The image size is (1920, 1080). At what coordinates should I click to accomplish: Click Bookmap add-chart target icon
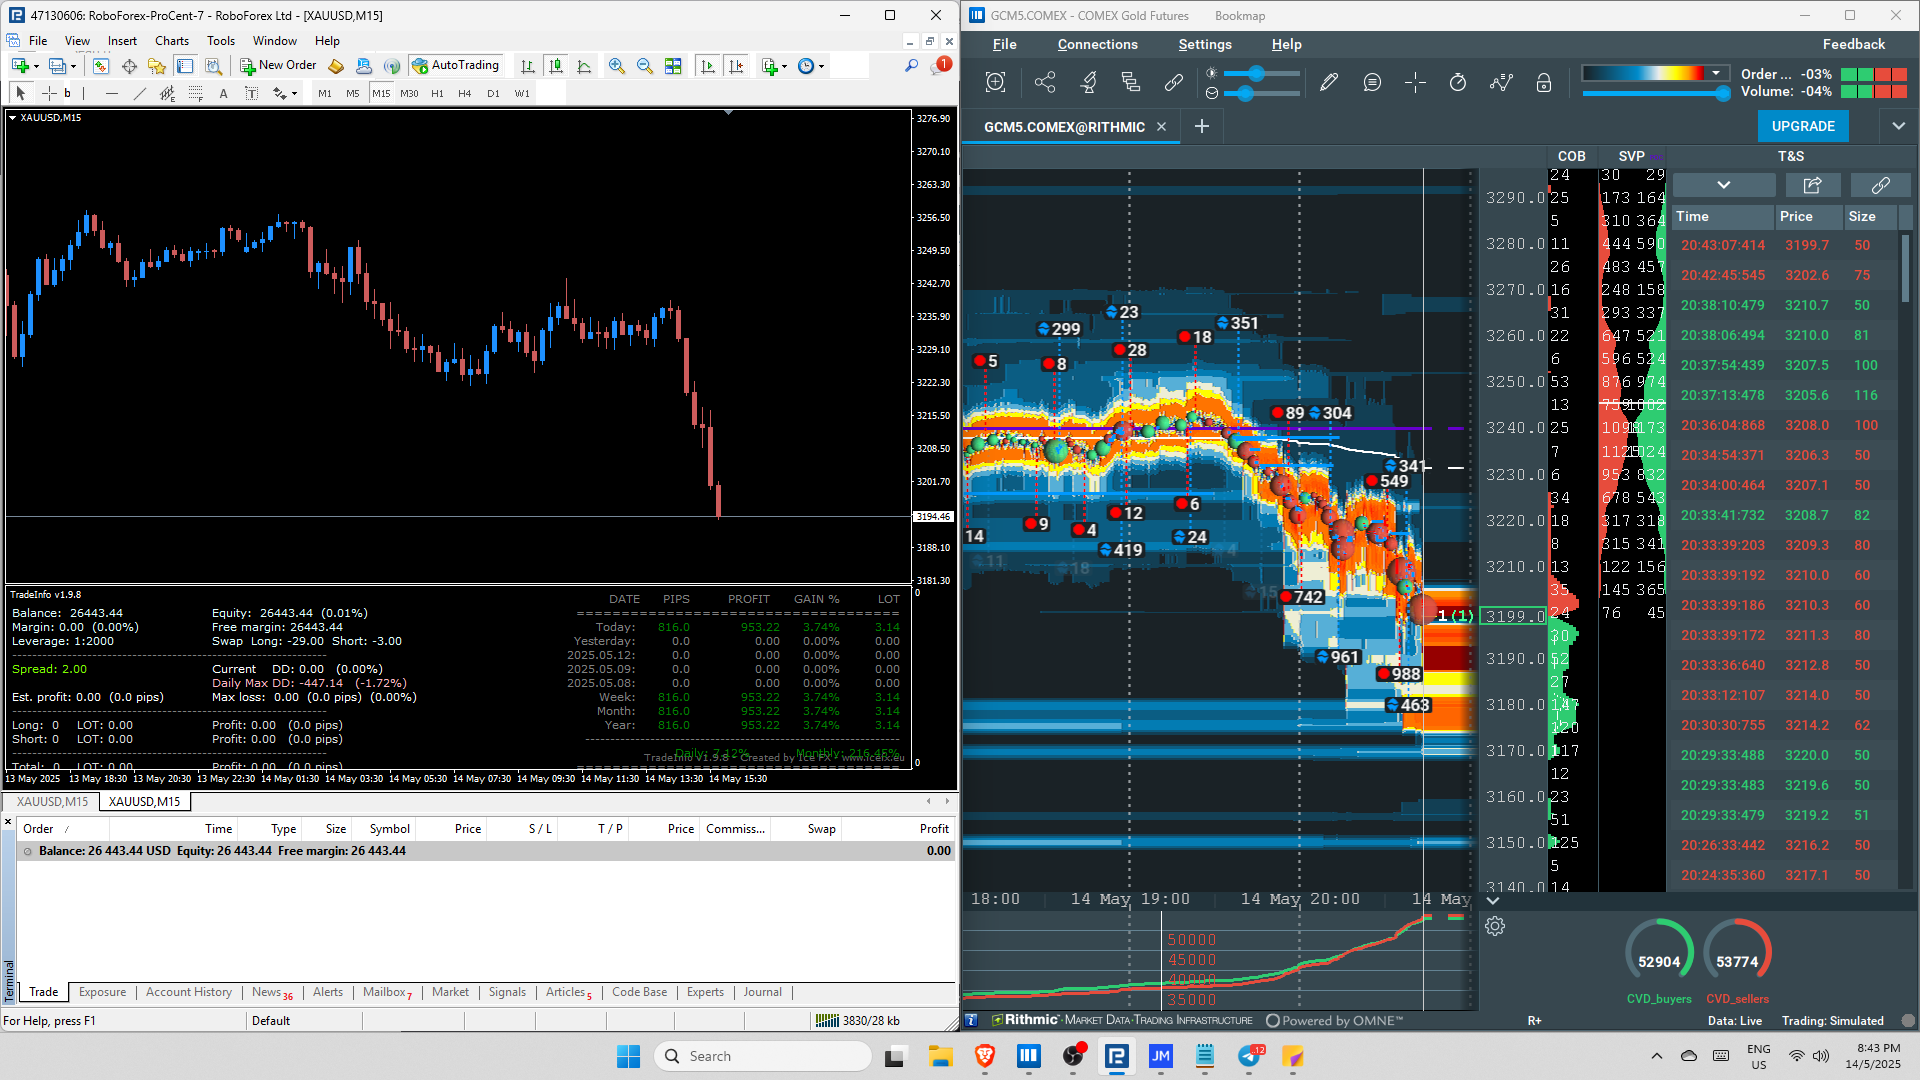coord(995,83)
